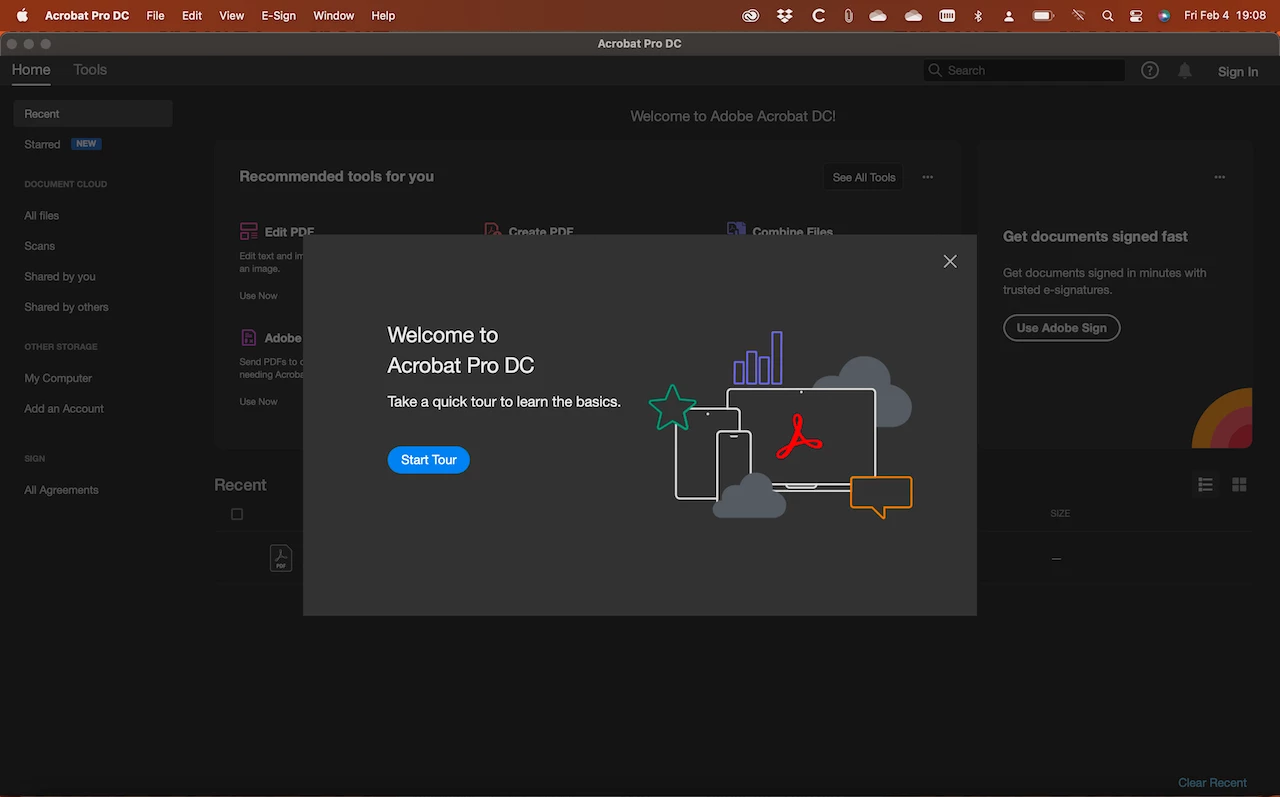1280x797 pixels.
Task: Click the Siri icon in menu bar
Action: point(1164,16)
